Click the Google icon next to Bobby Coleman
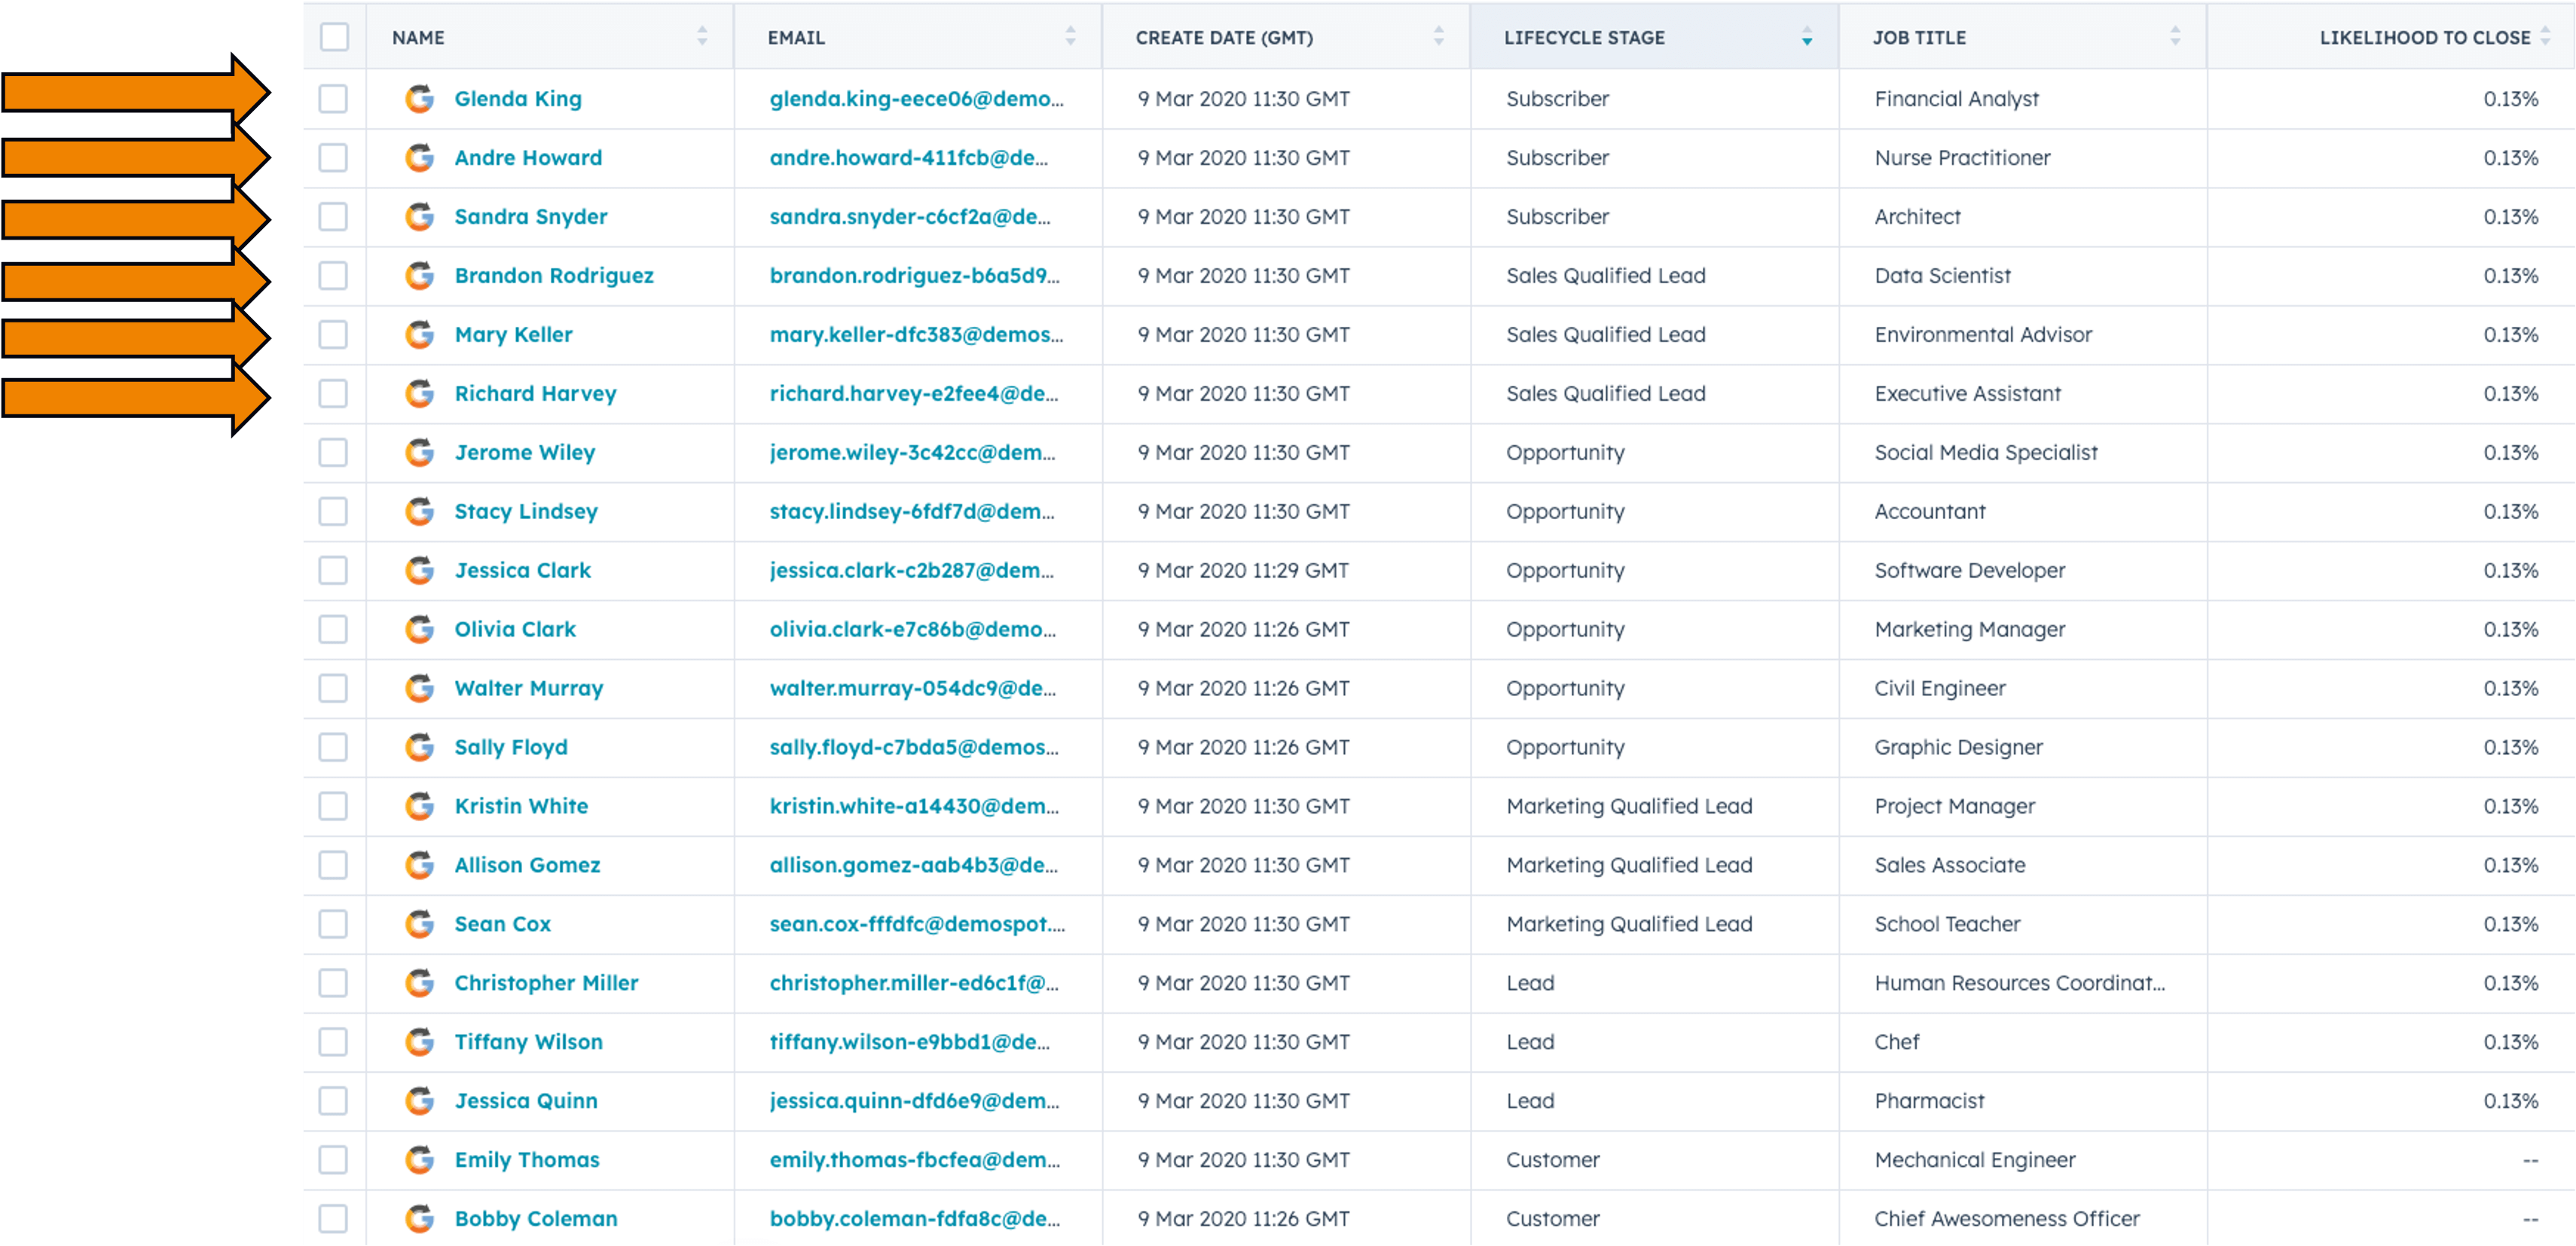Screen dimensions: 2576x1246 click(419, 1218)
